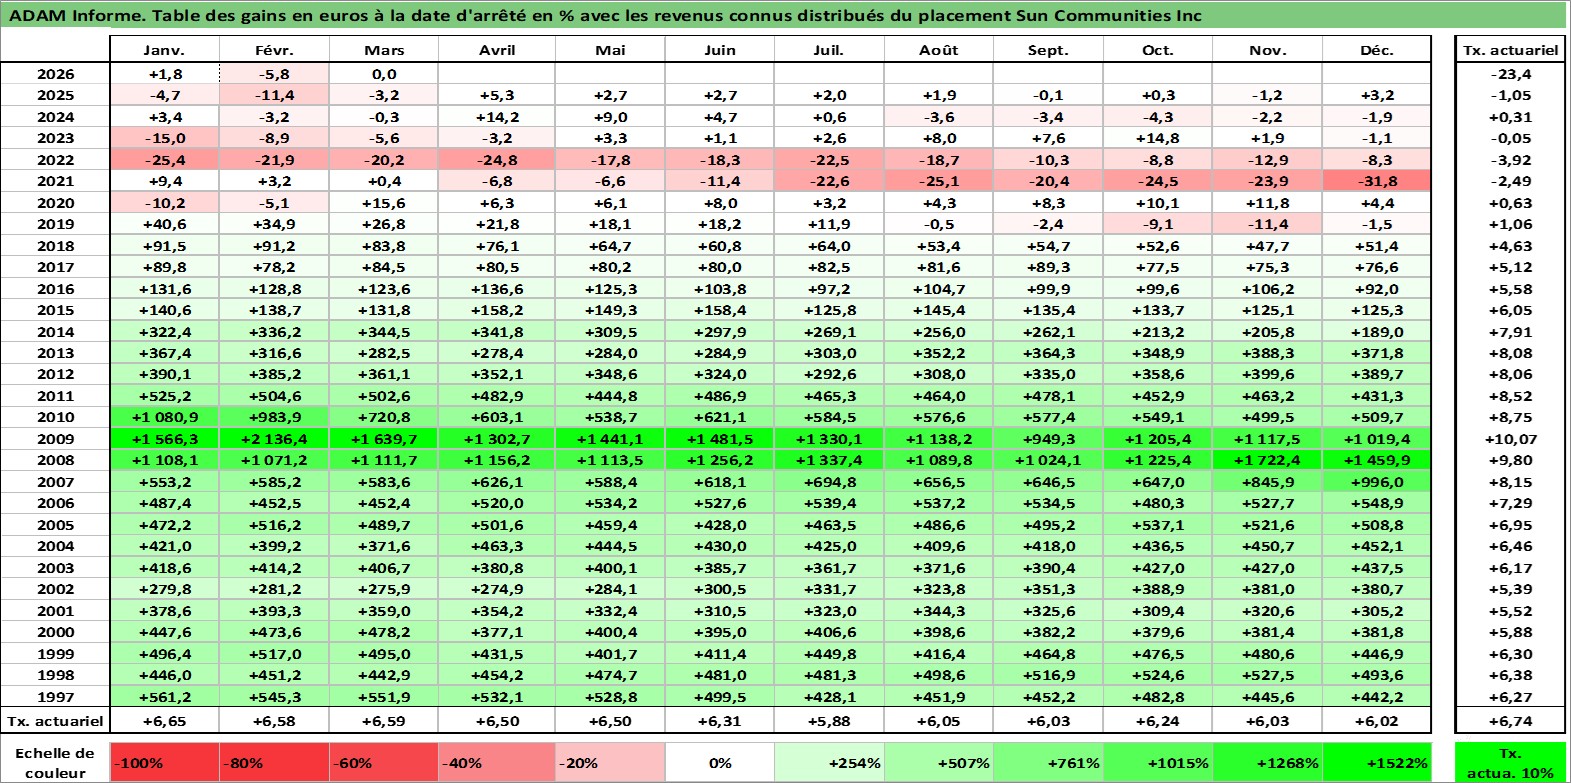Select the 0% white legend swatch
Screen dimensions: 1571x783
pos(720,763)
